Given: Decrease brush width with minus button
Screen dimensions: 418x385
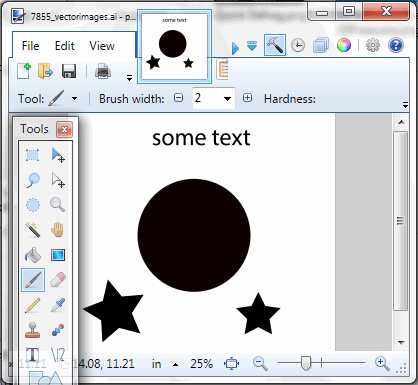Looking at the screenshot, I should tap(179, 98).
